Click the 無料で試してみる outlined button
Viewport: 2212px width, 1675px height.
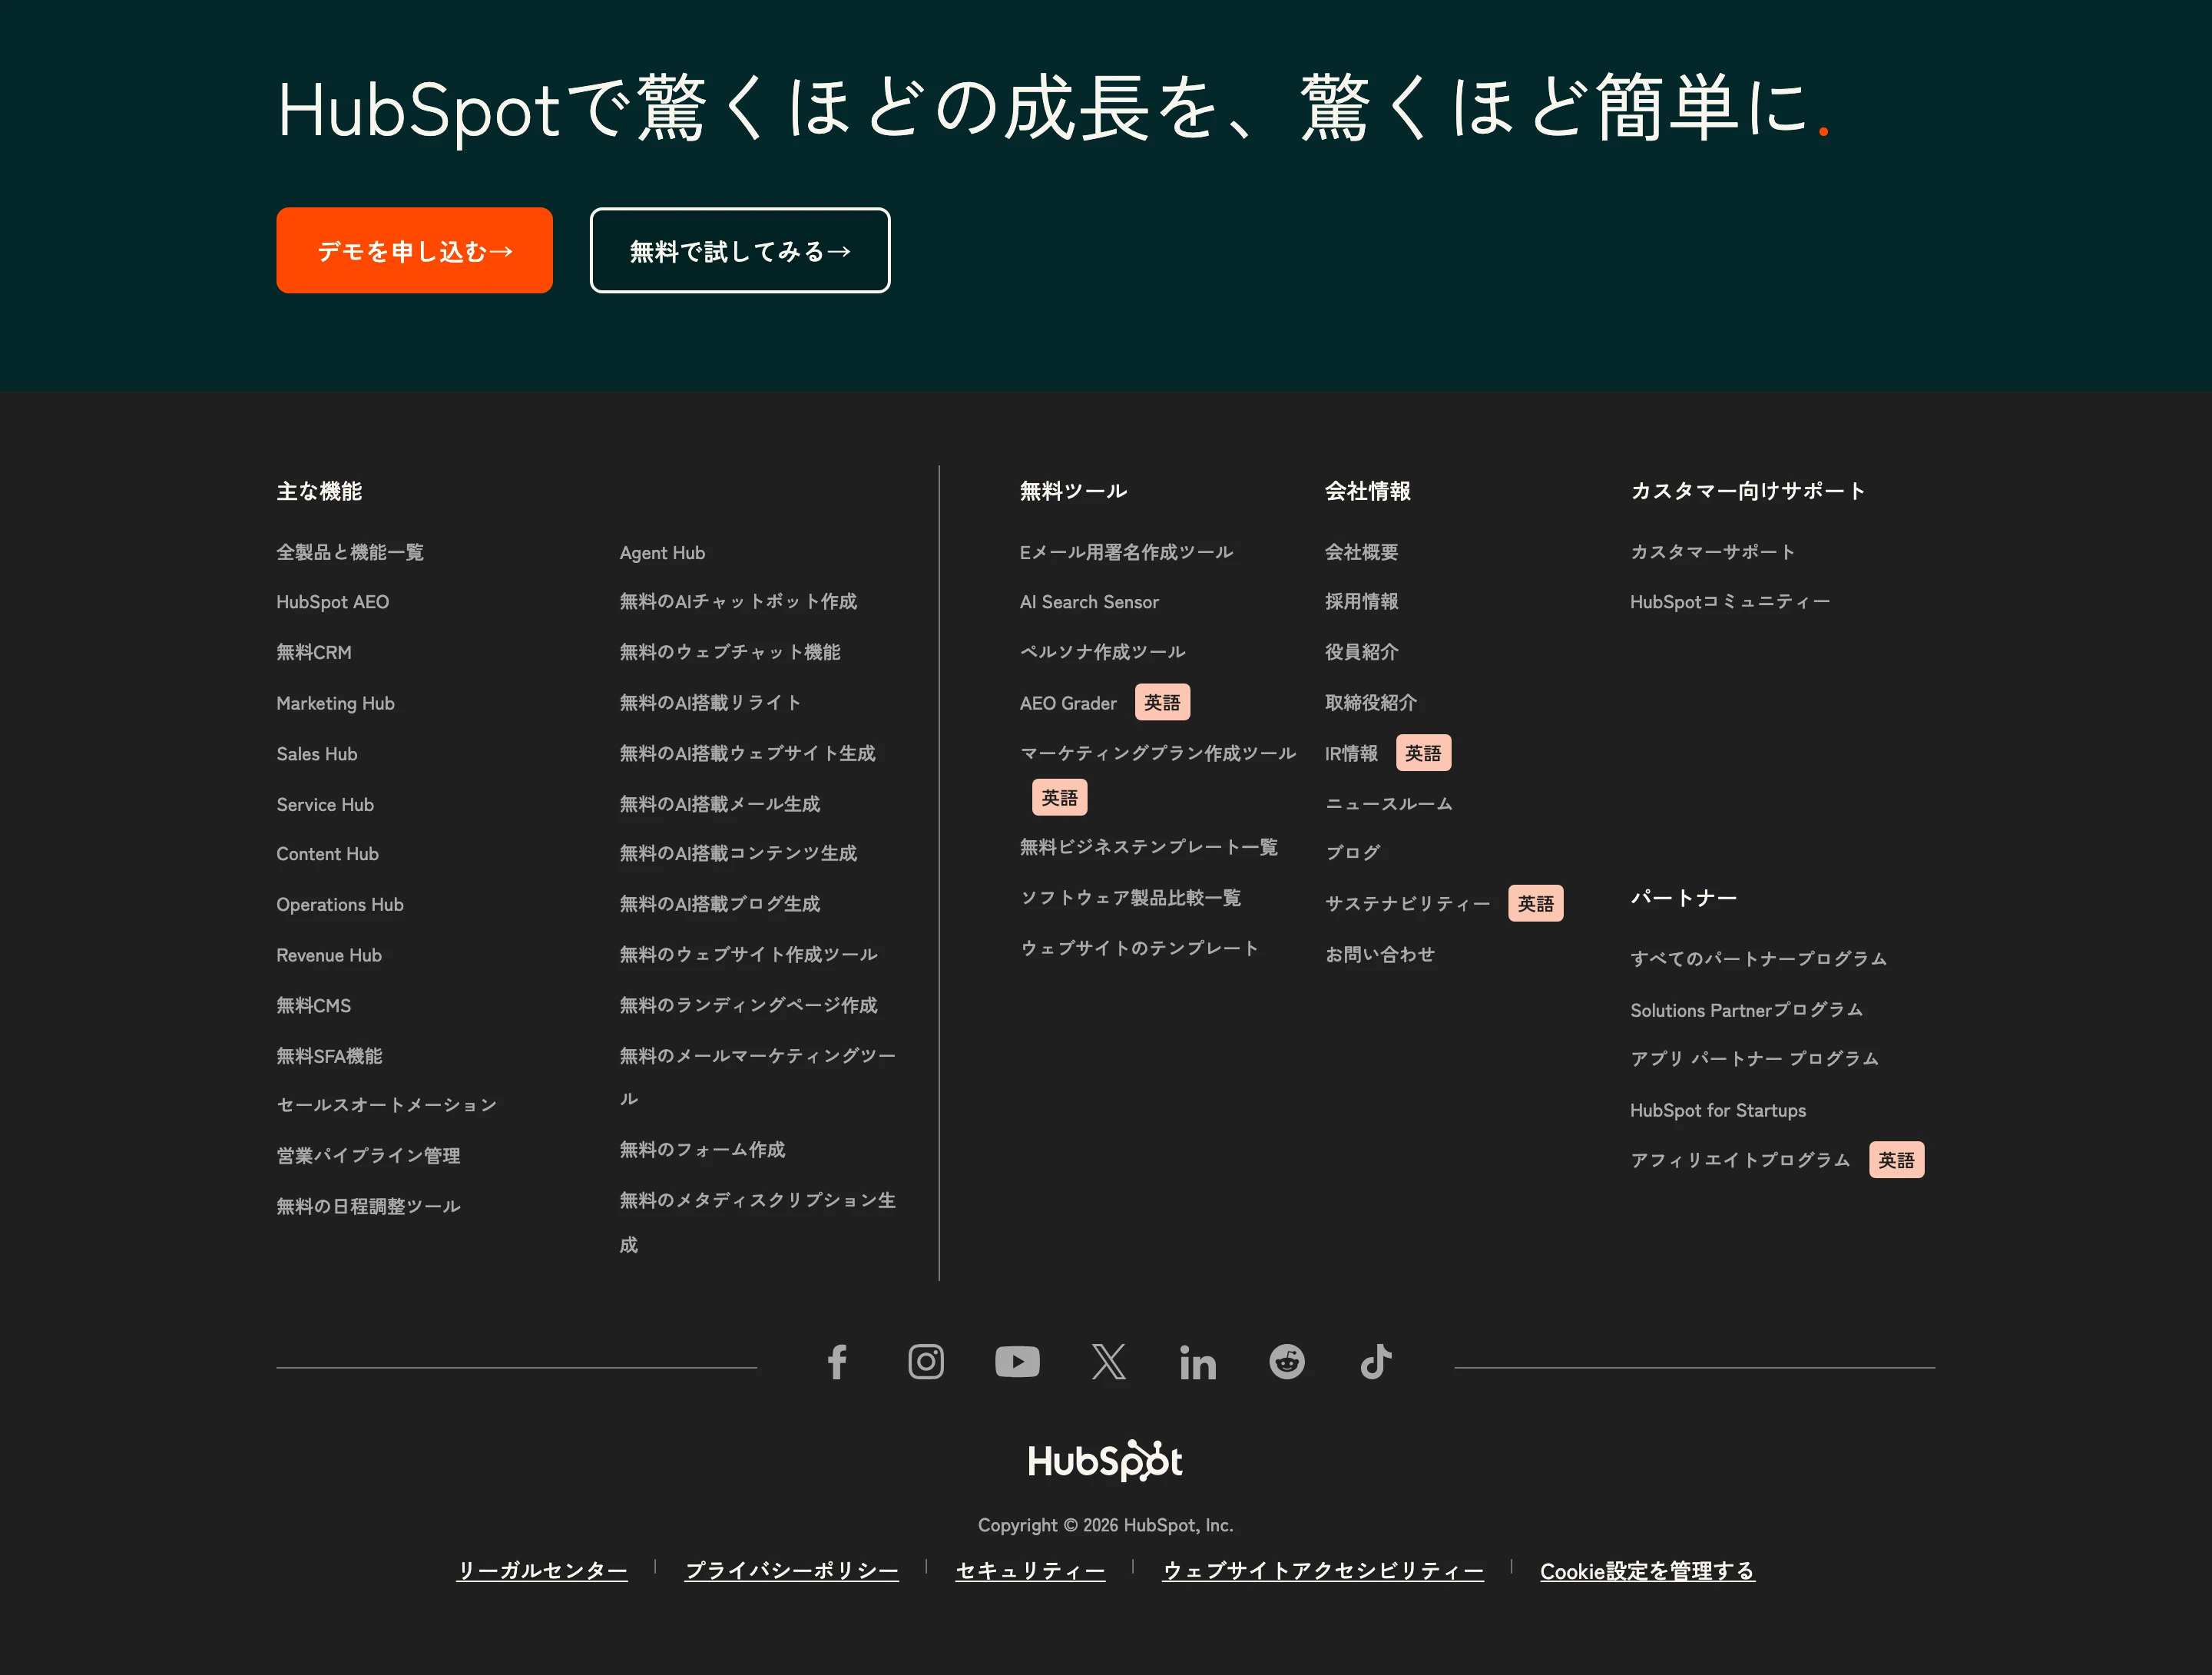(740, 250)
